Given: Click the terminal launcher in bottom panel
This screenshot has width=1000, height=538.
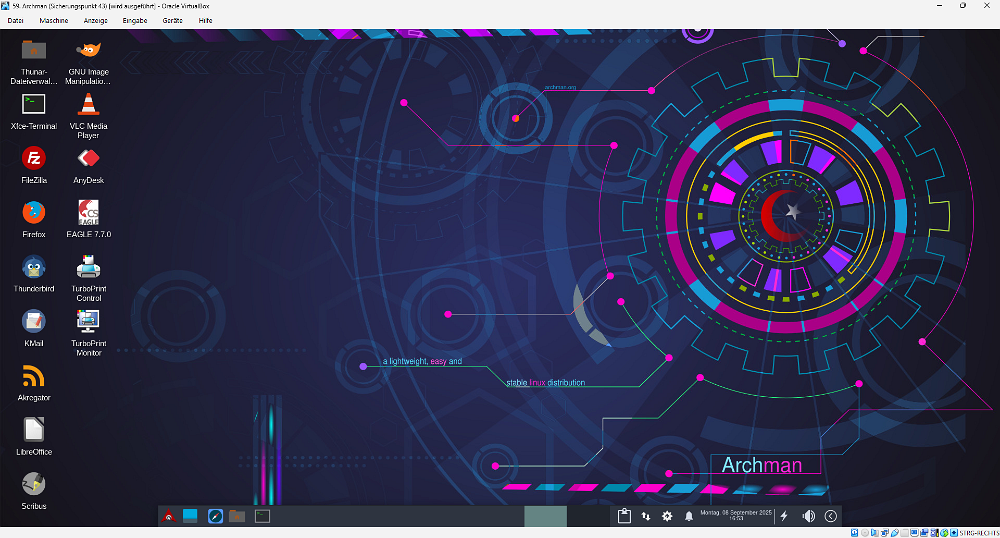Looking at the screenshot, I should [262, 516].
